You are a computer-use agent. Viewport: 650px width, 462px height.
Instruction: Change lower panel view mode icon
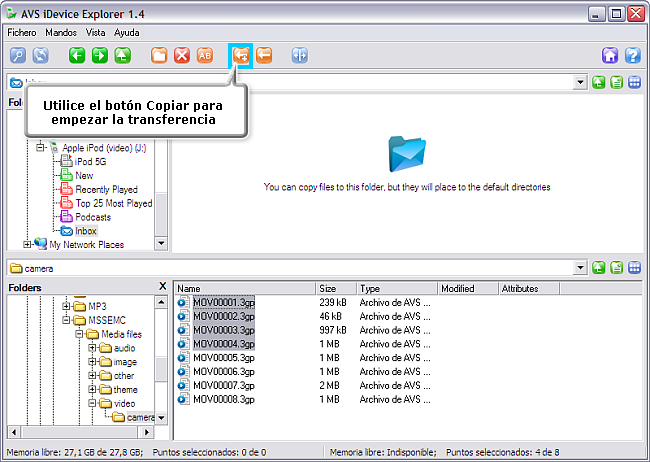(635, 268)
